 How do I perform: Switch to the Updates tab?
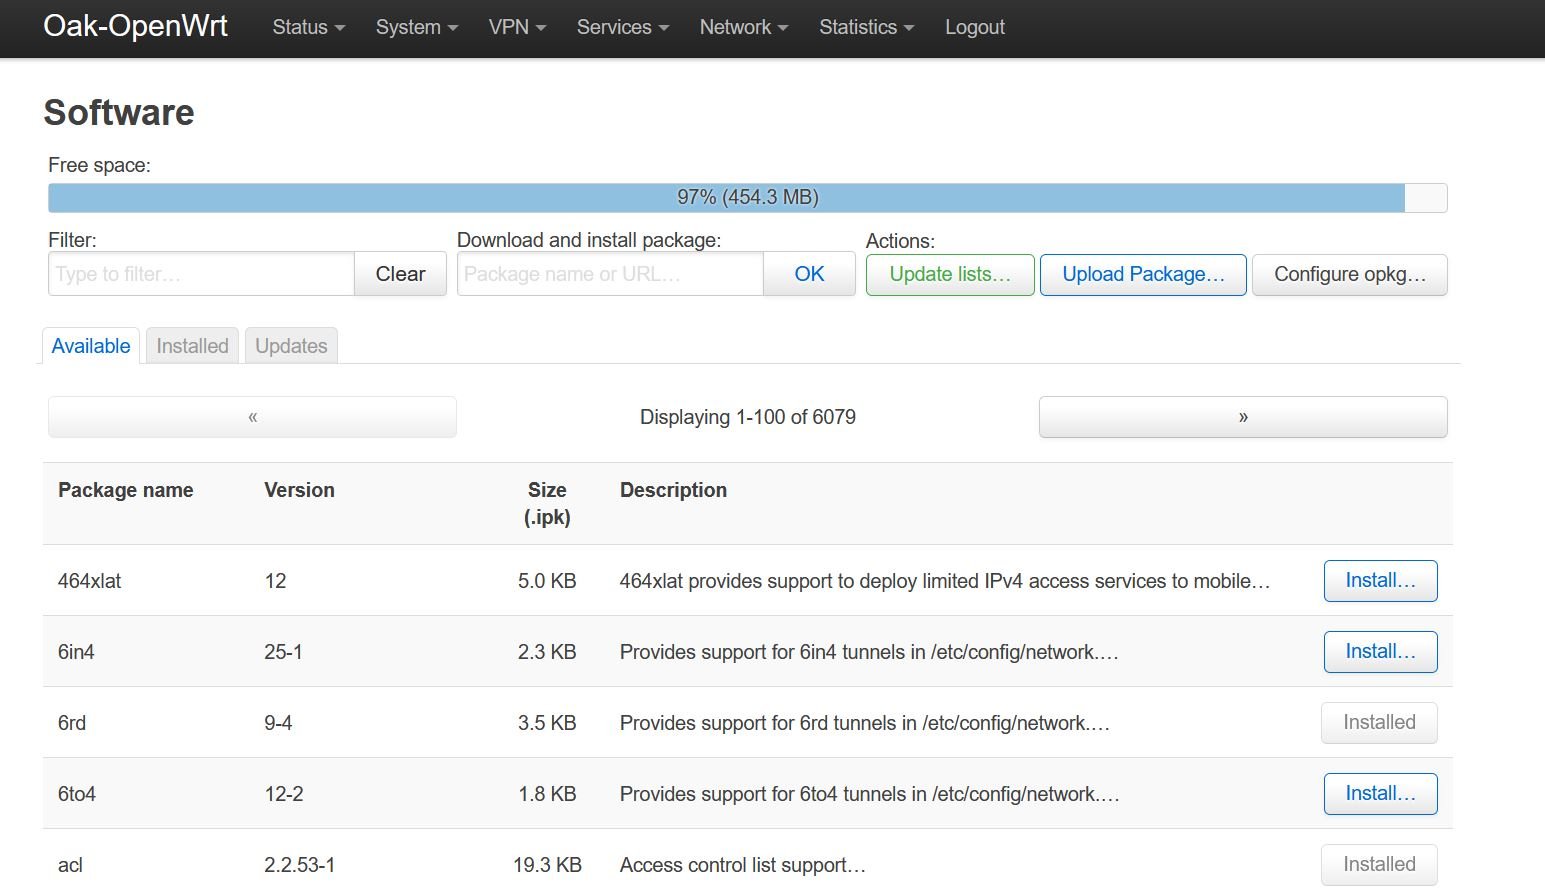pos(291,346)
